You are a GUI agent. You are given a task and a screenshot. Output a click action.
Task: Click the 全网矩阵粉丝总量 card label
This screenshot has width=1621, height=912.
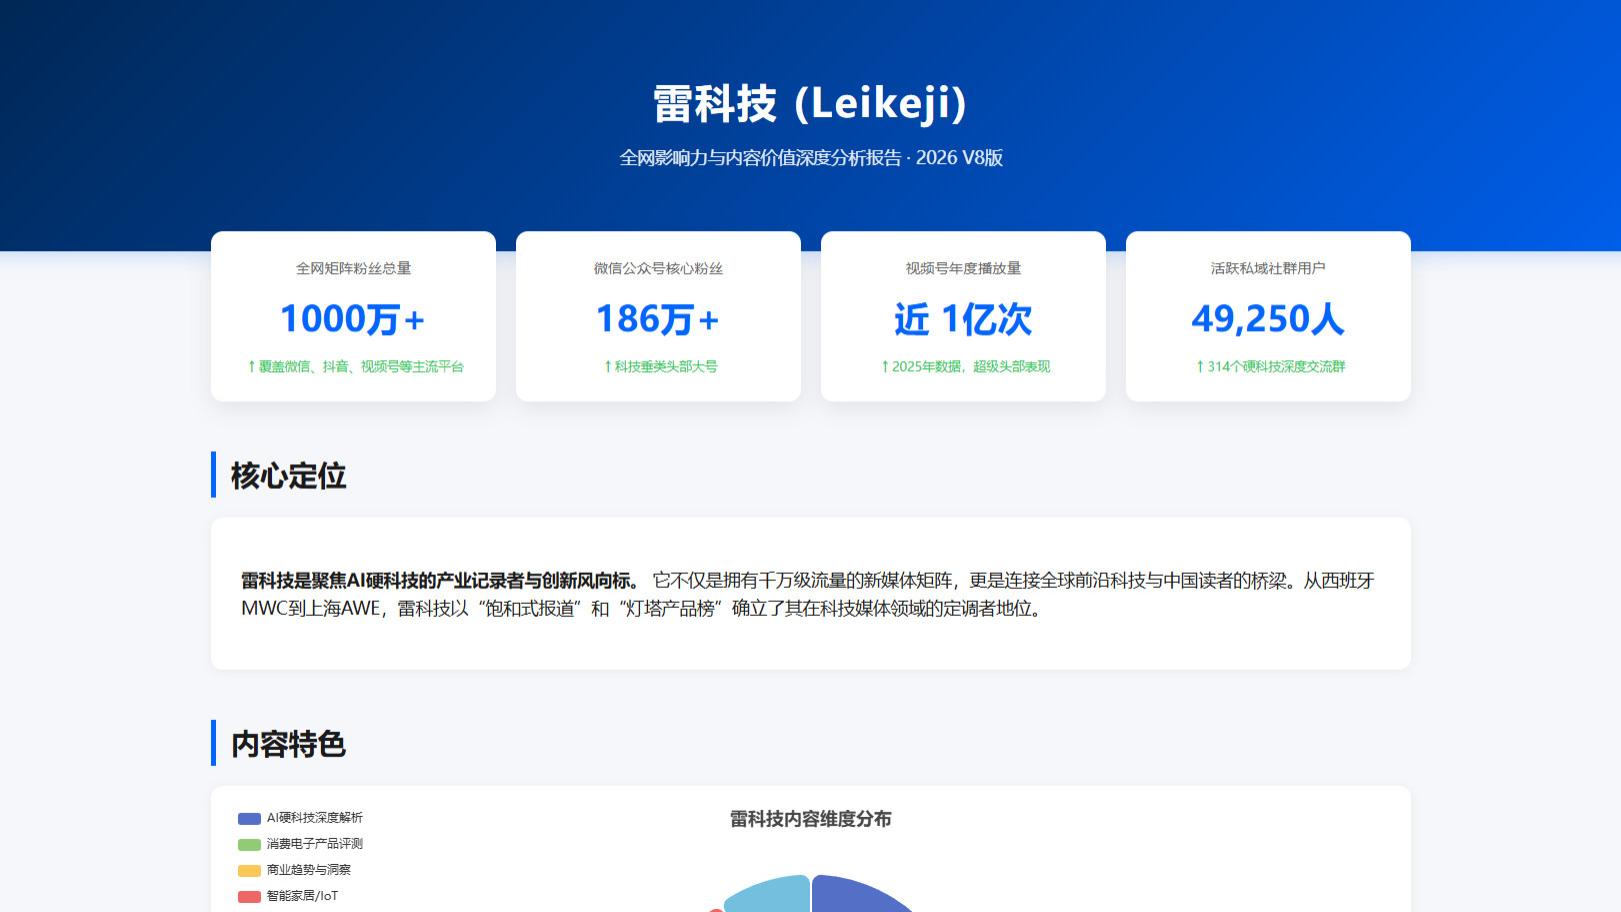353,268
